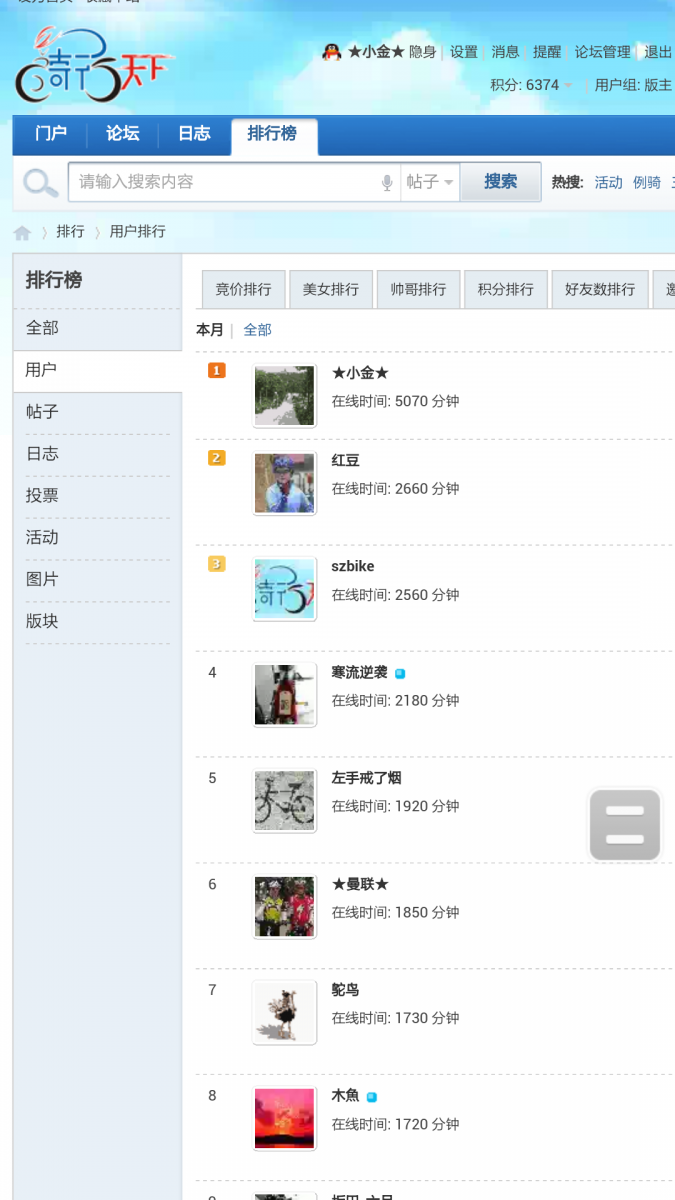675x1200 pixels.
Task: Tap the microphone voice search icon
Action: [x=387, y=182]
